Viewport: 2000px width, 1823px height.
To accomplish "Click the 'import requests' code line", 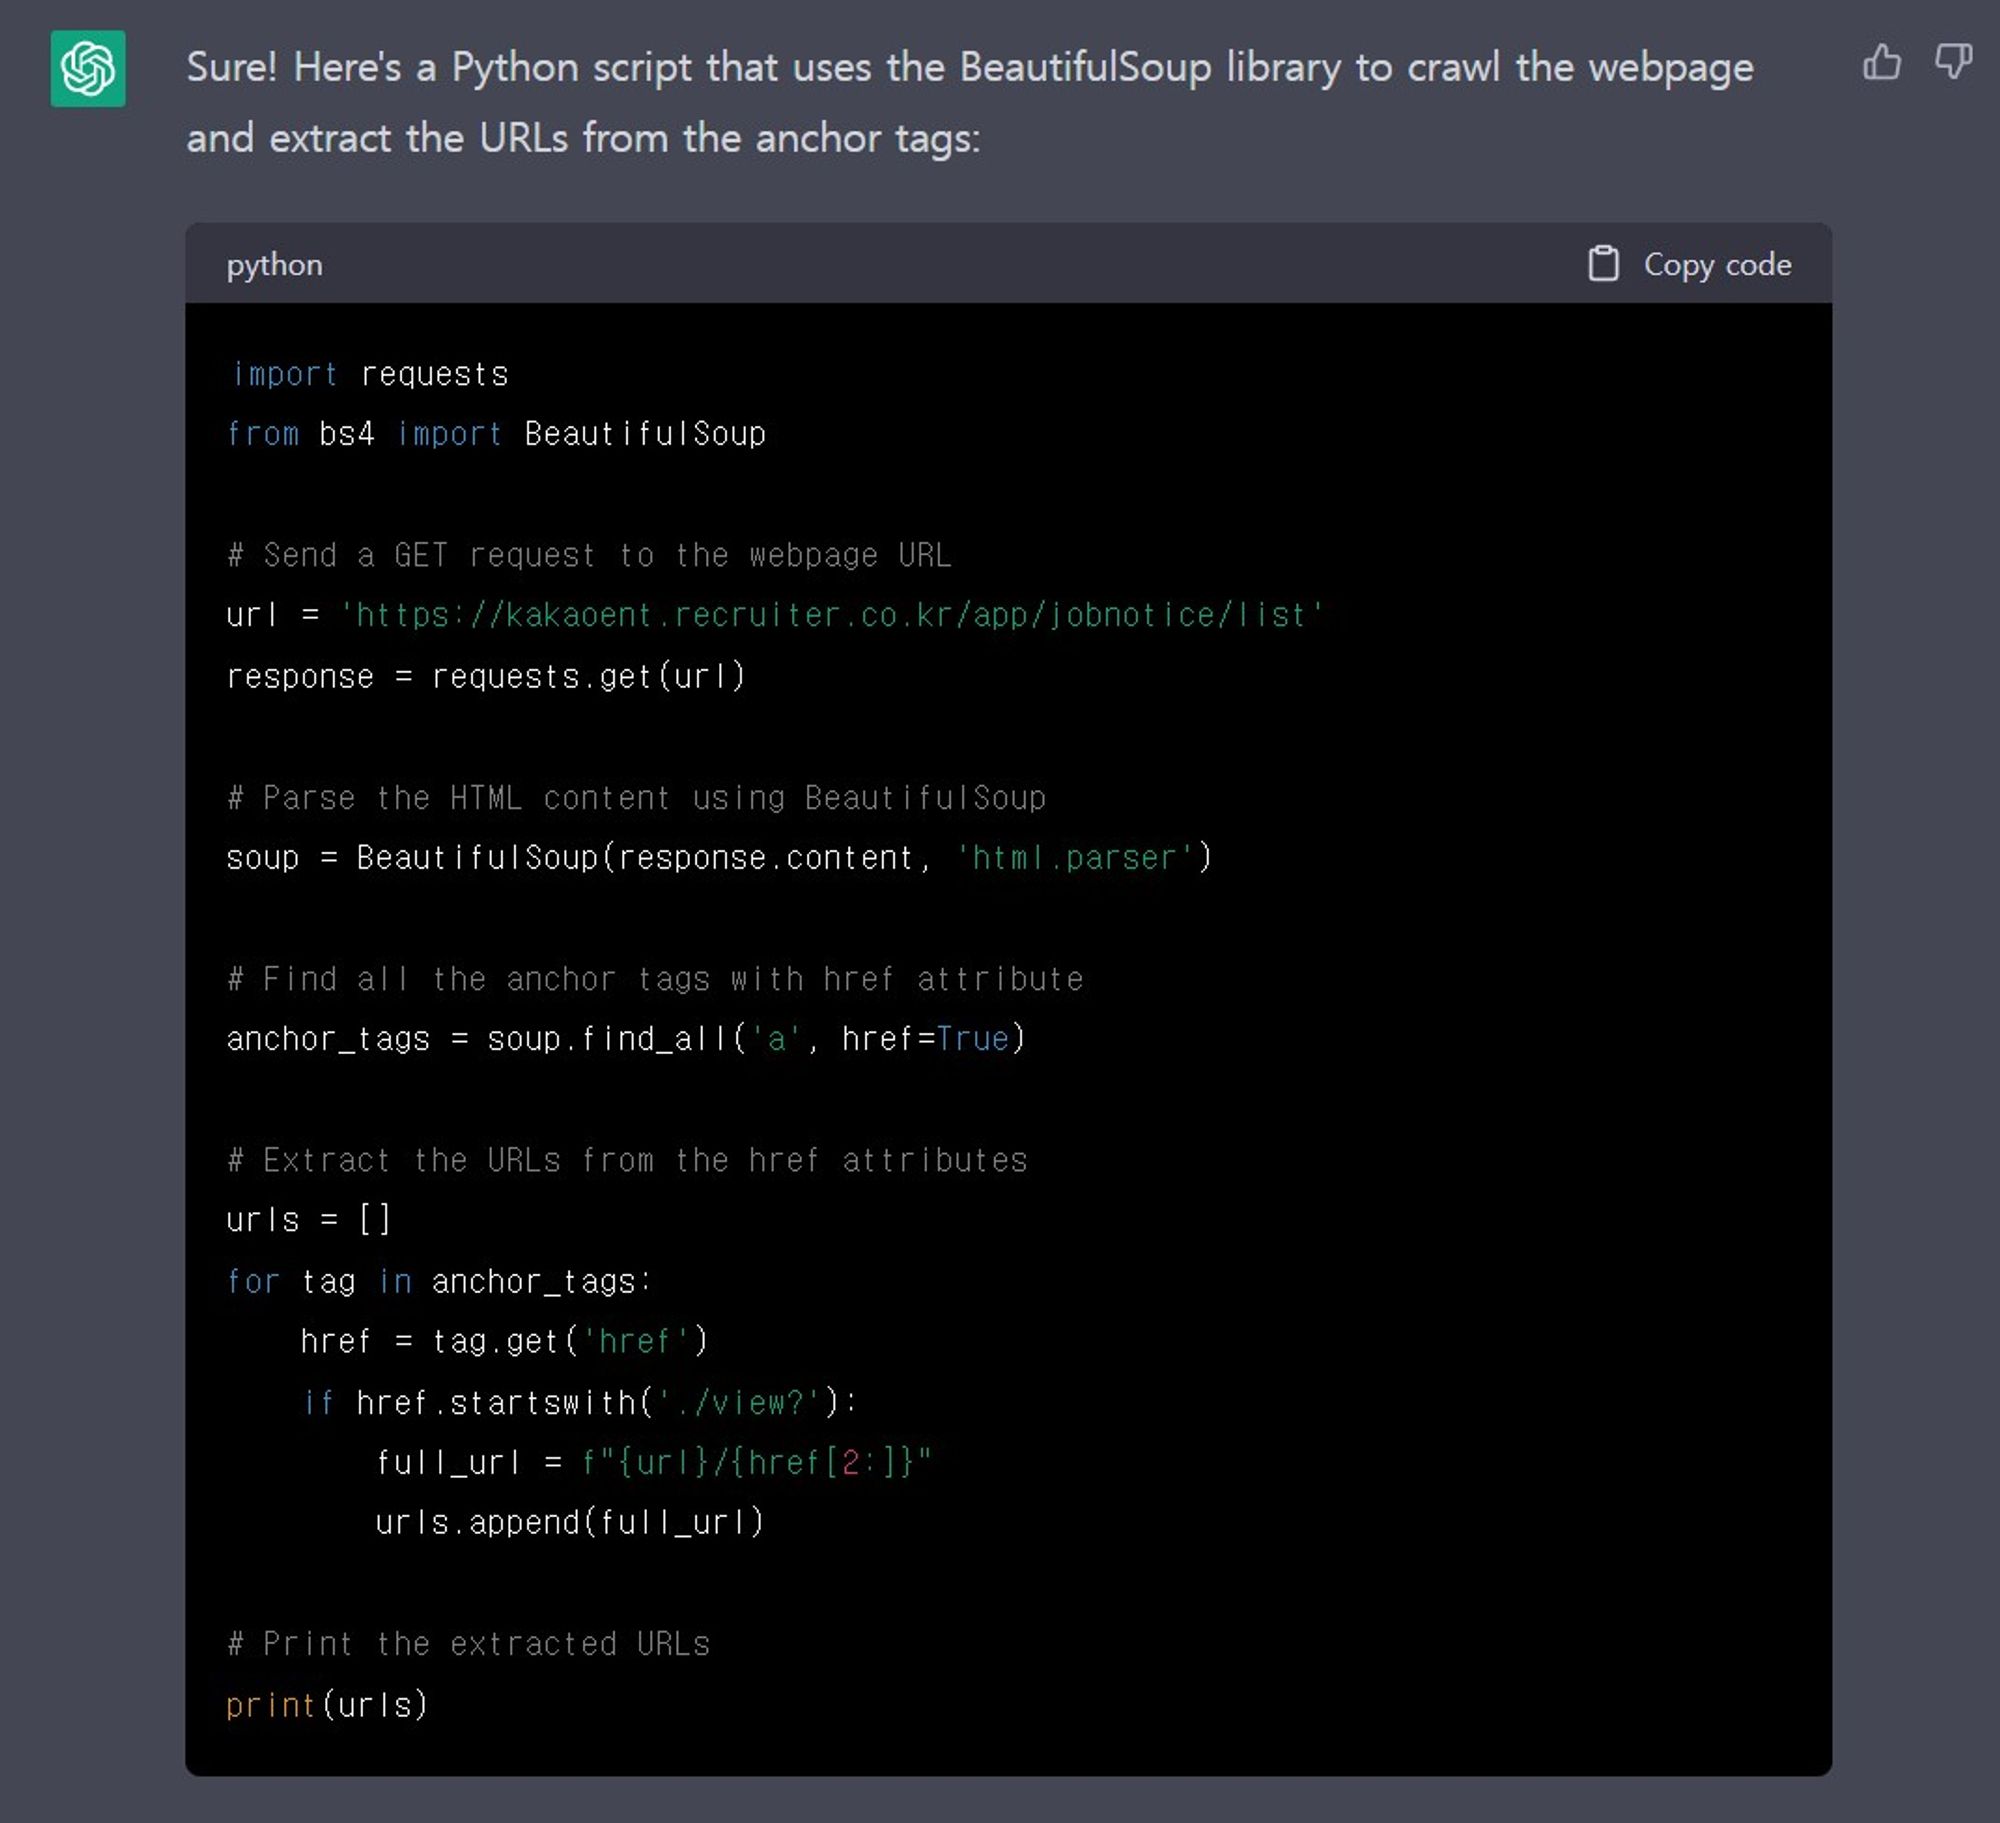I will (370, 374).
